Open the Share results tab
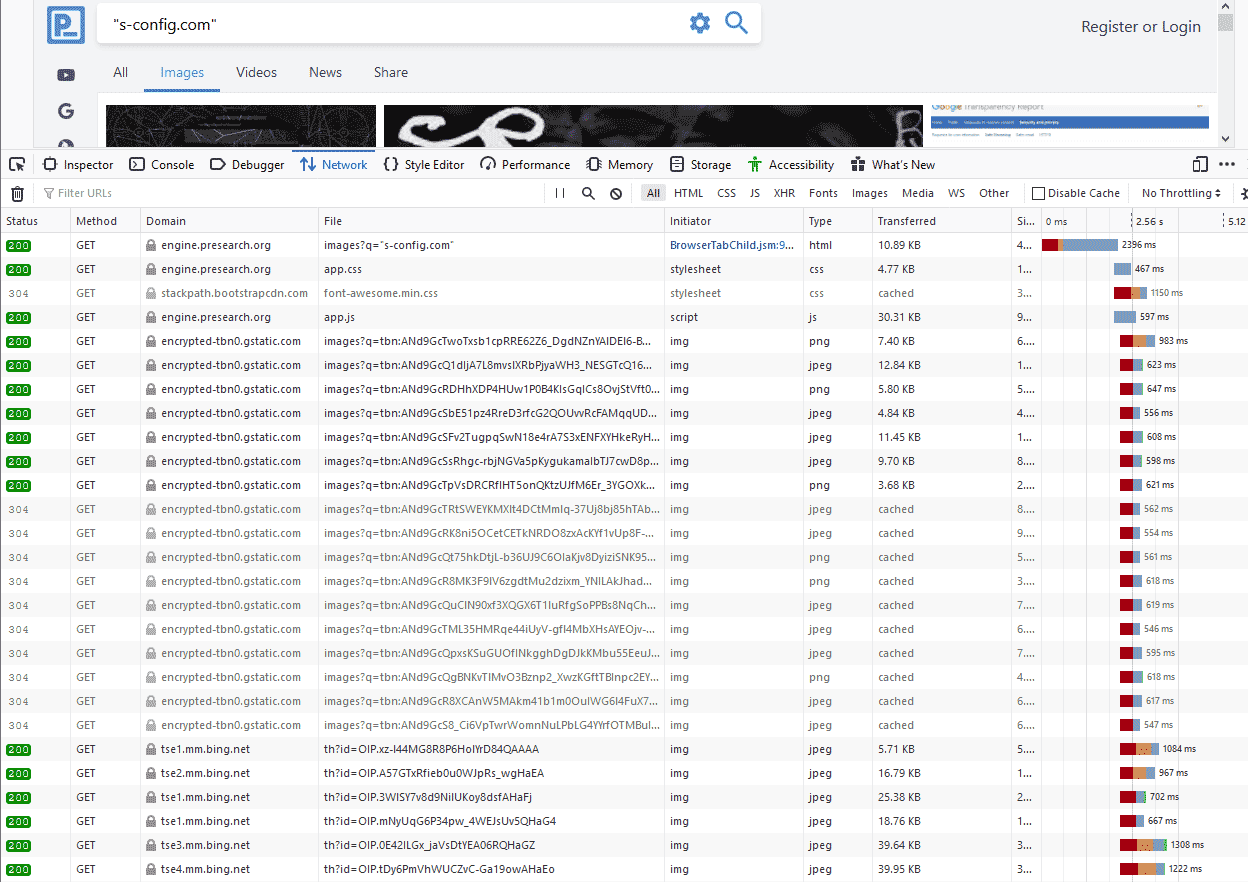 391,72
